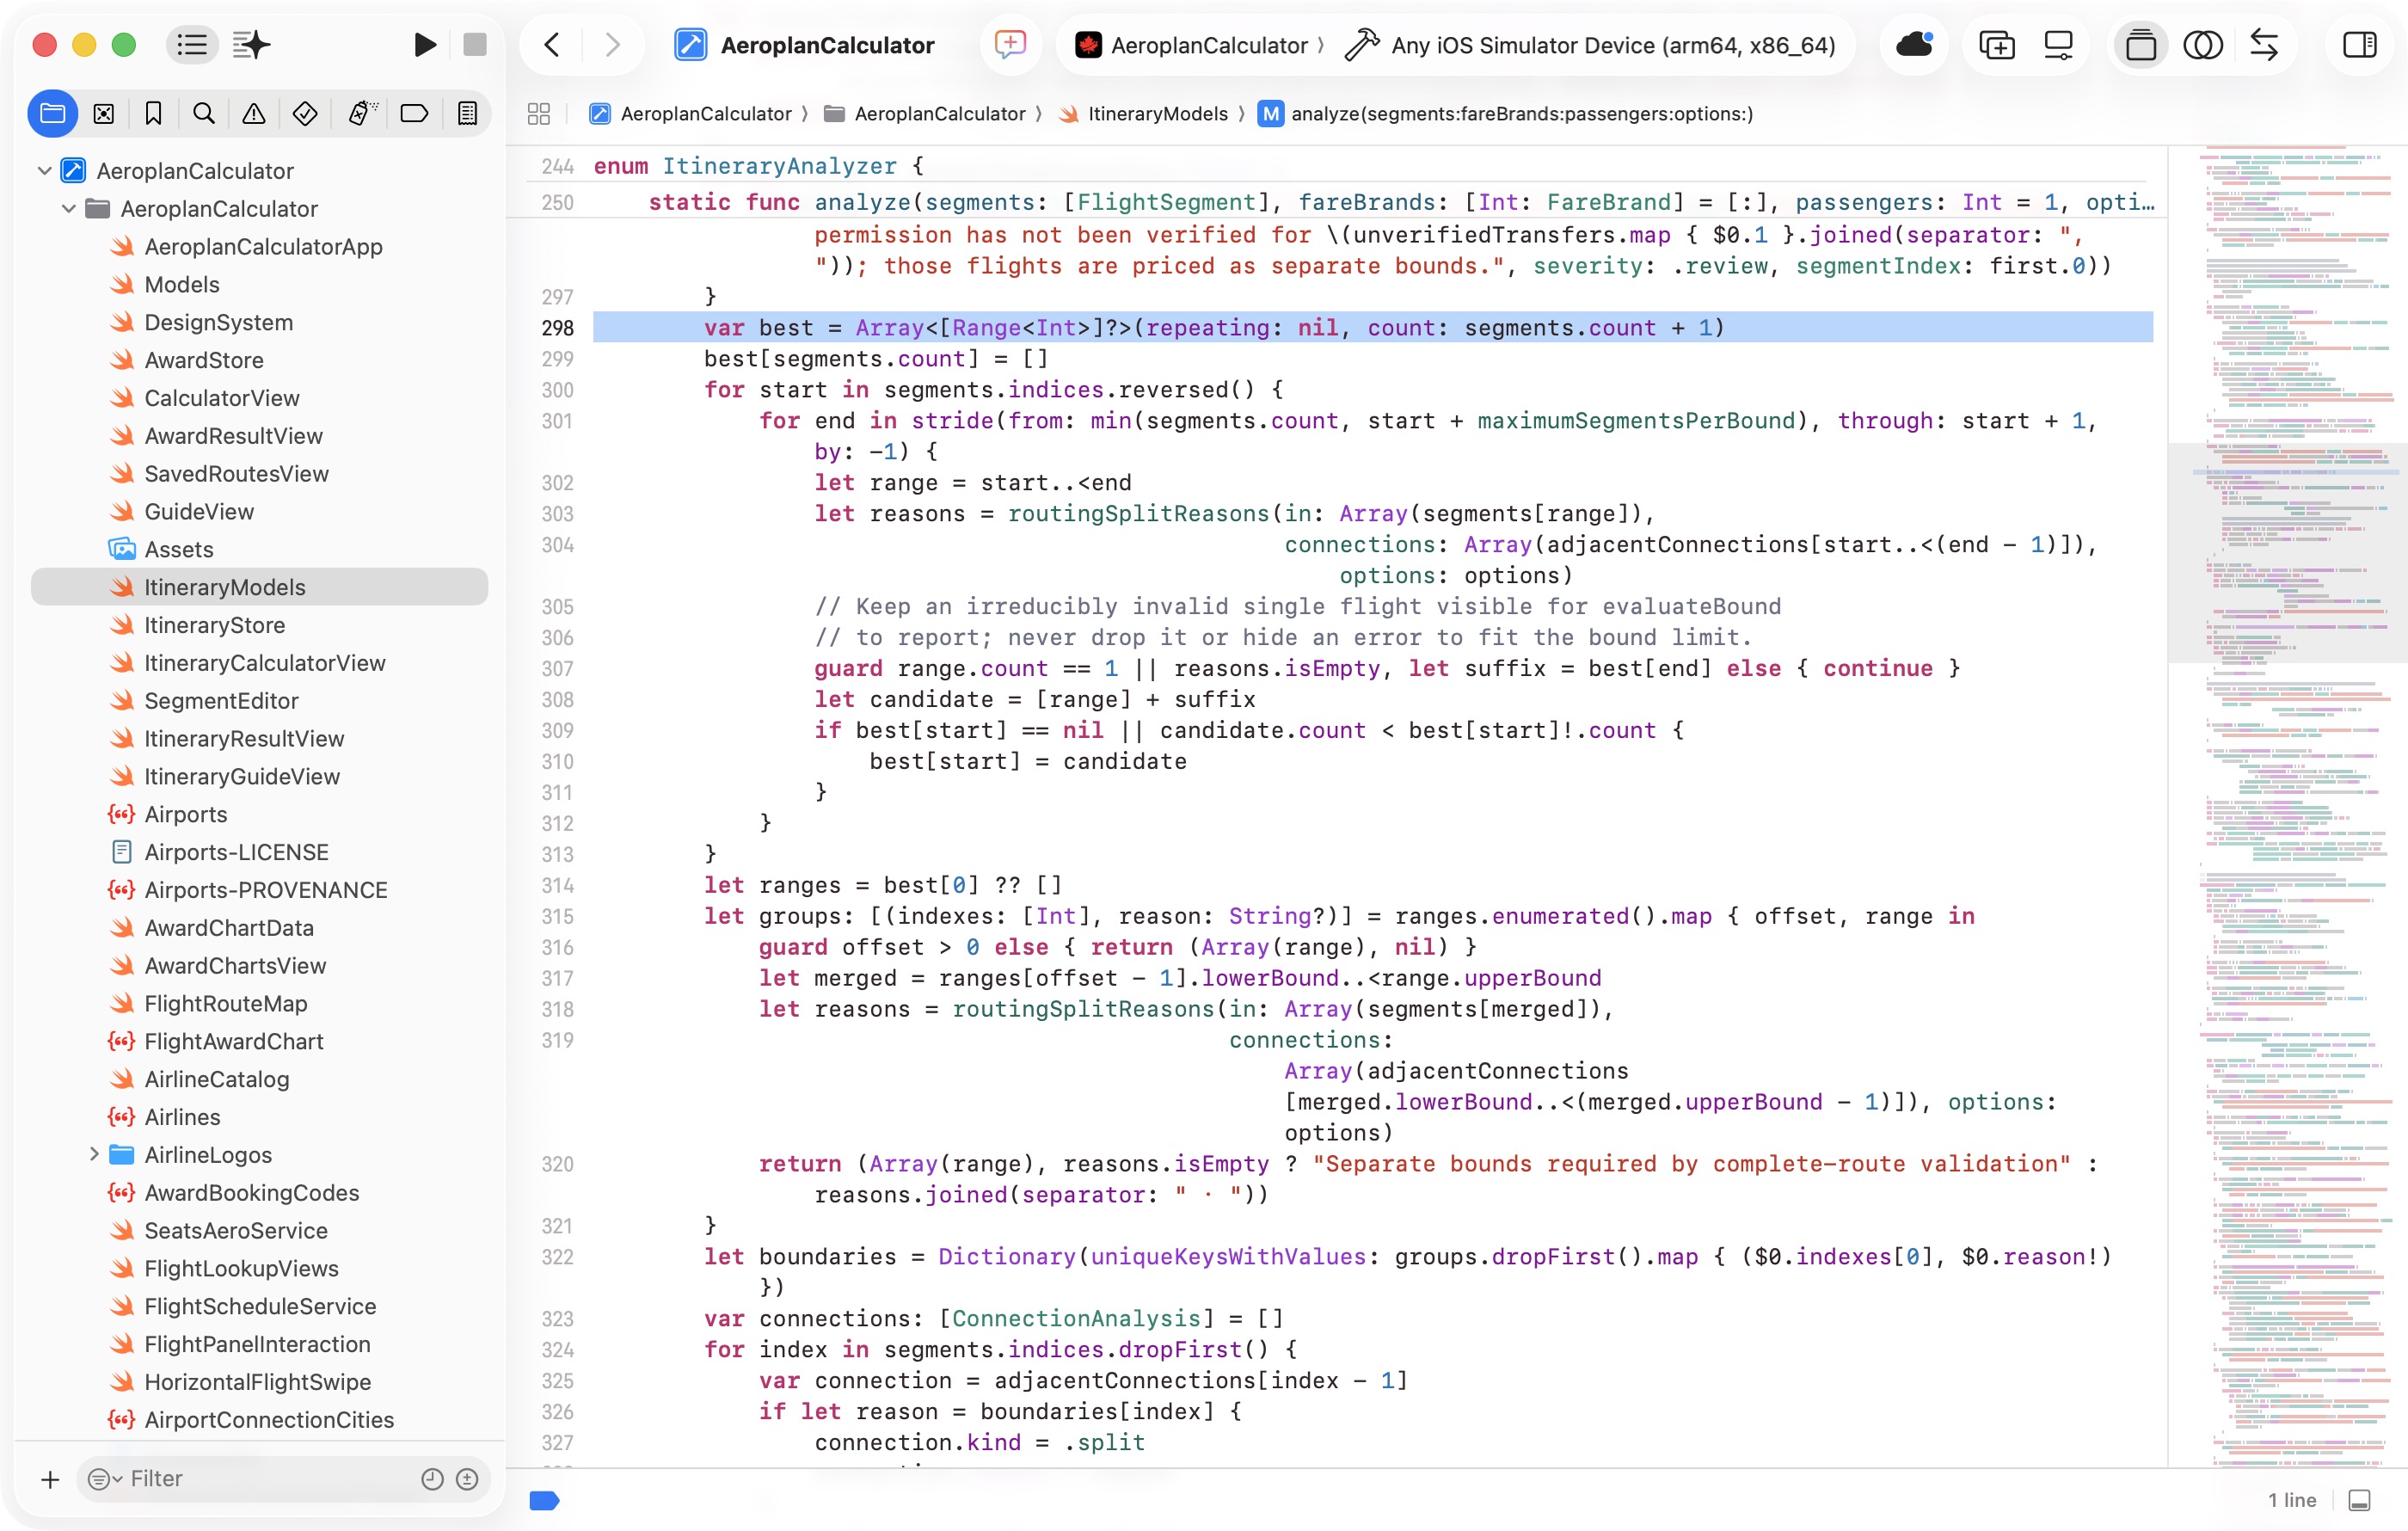Add a new file with plus button
Screen dimensions: 2408x1531
[50, 1479]
